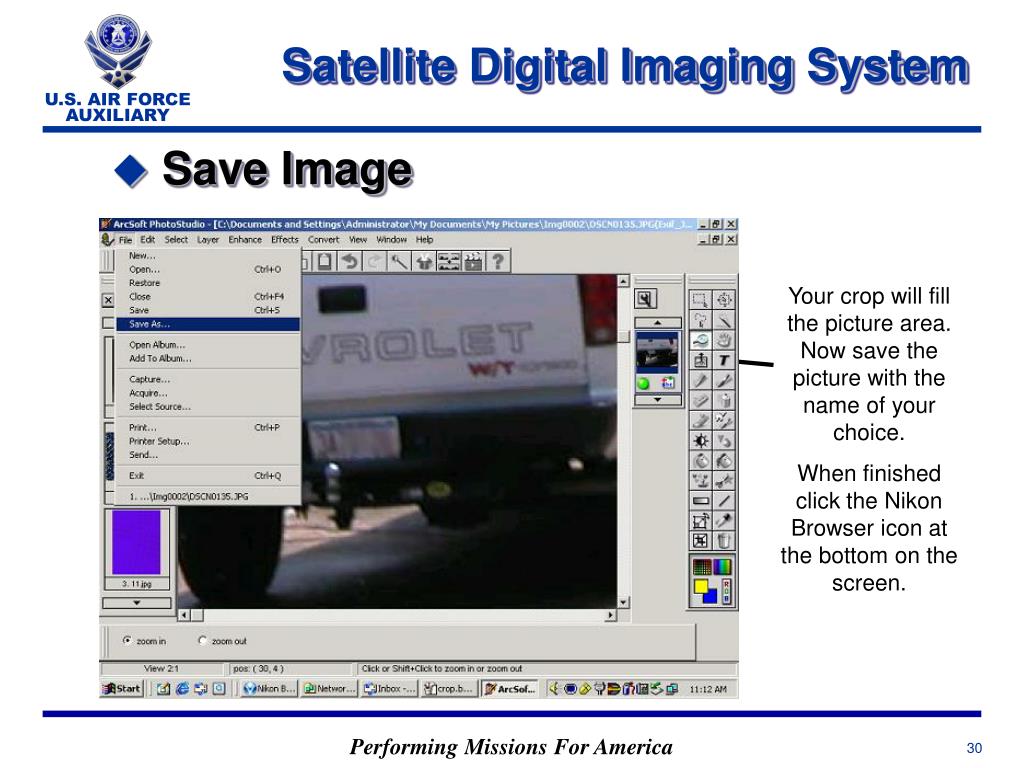
Task: Select the line drawing tool
Action: coord(724,501)
